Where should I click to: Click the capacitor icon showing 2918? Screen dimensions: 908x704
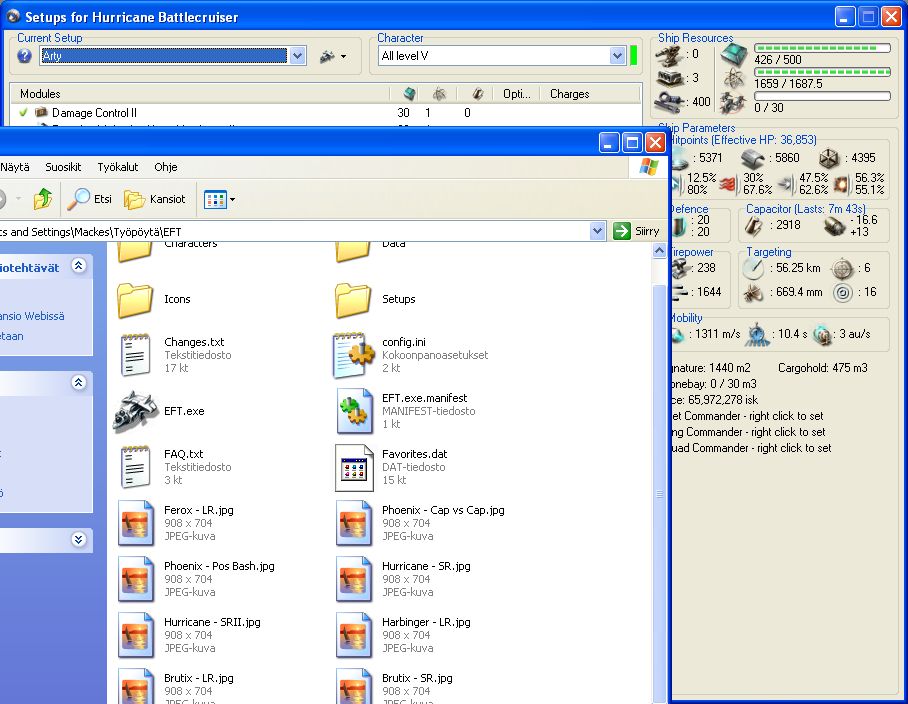754,226
